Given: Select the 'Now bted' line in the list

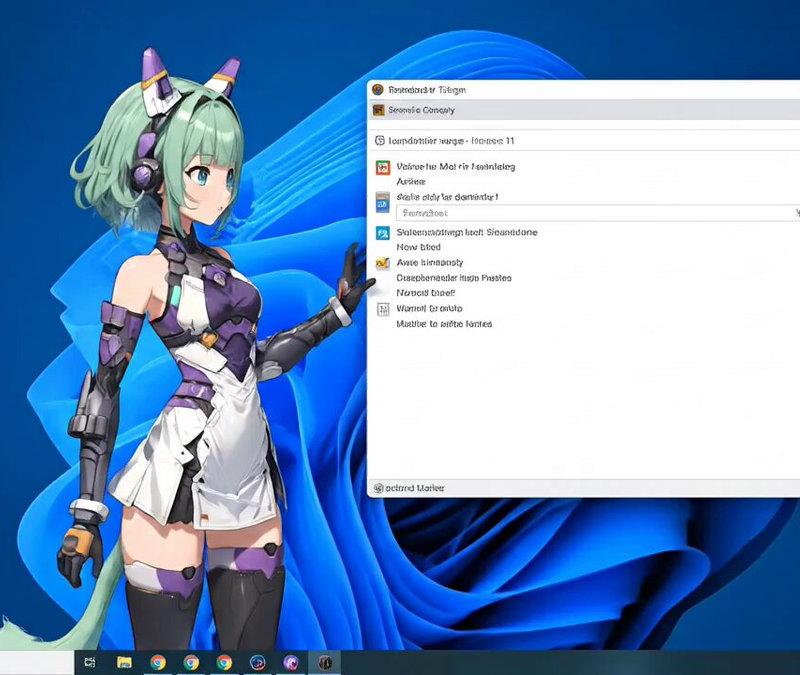Looking at the screenshot, I should pyautogui.click(x=418, y=247).
